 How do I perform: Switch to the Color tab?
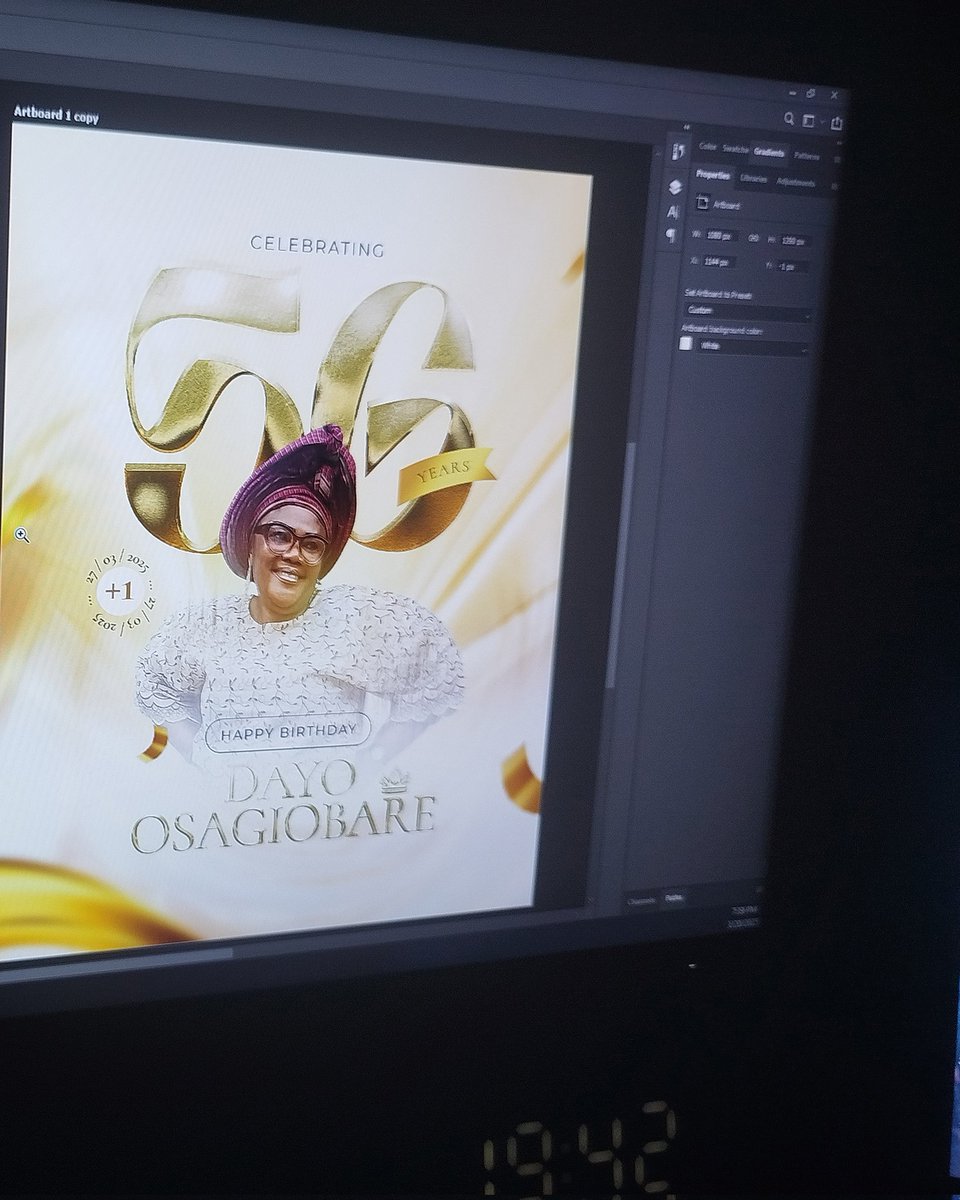point(708,147)
